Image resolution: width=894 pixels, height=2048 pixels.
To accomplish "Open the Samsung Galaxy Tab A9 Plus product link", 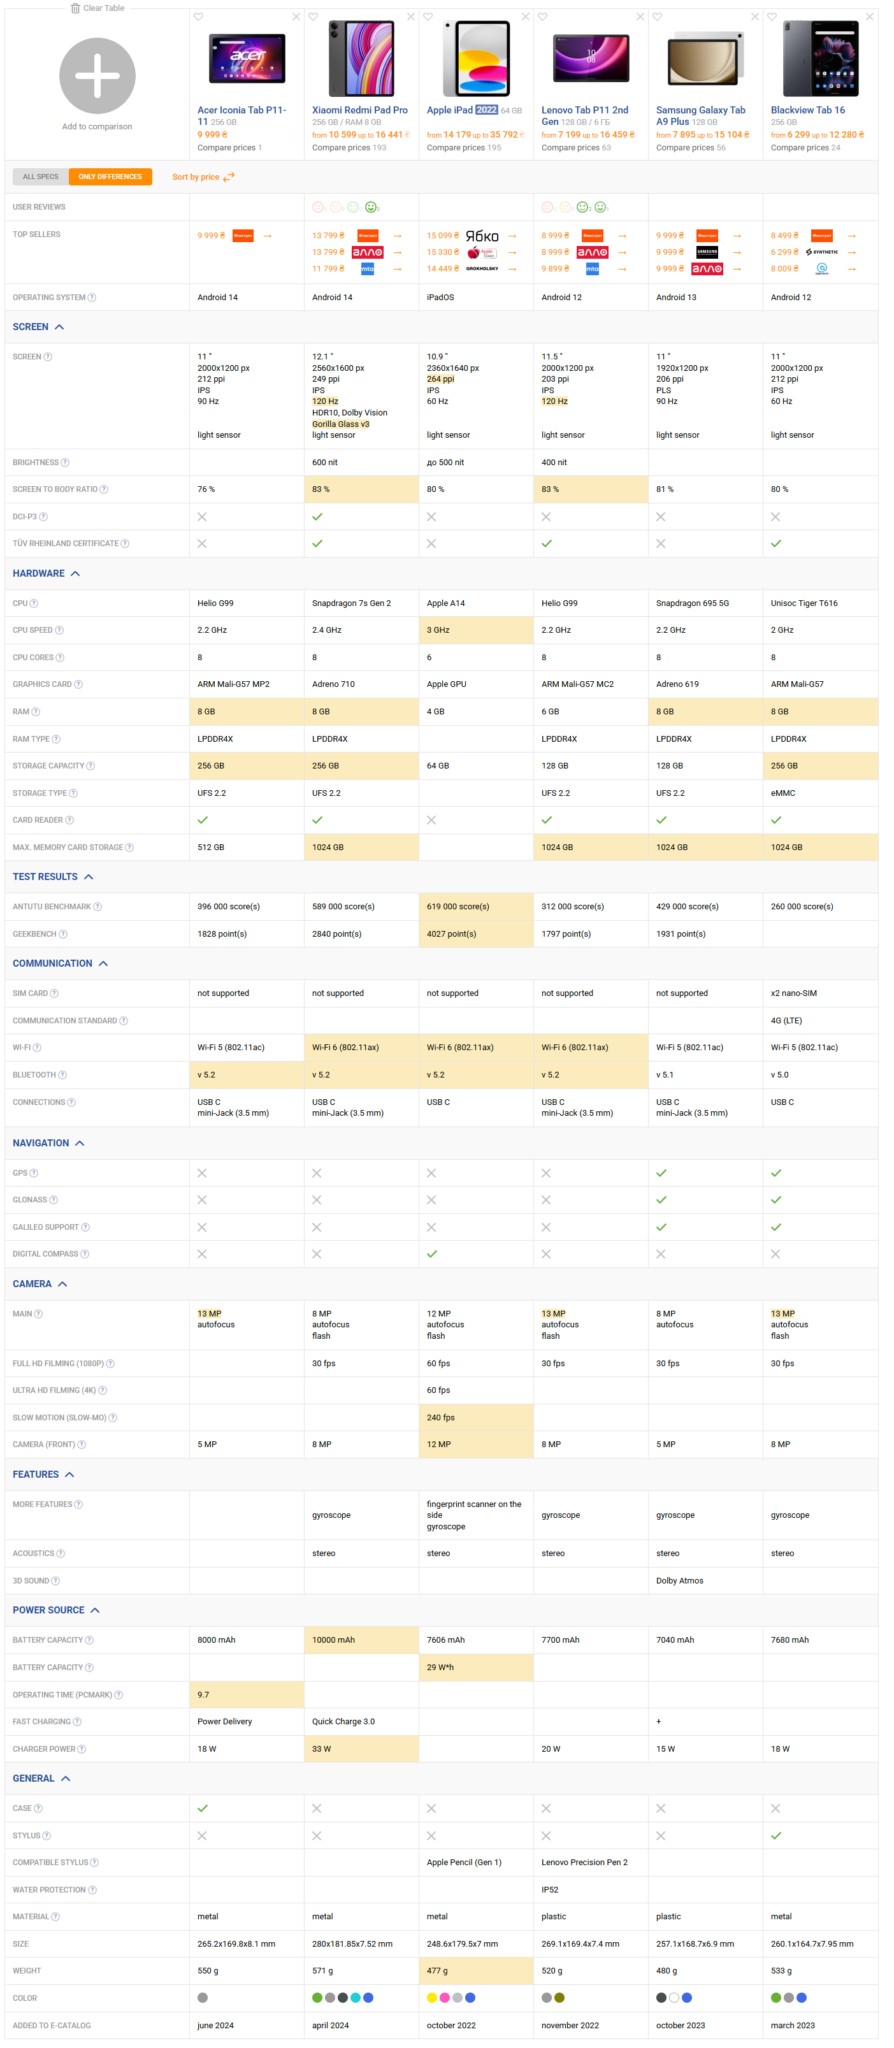I will (700, 116).
